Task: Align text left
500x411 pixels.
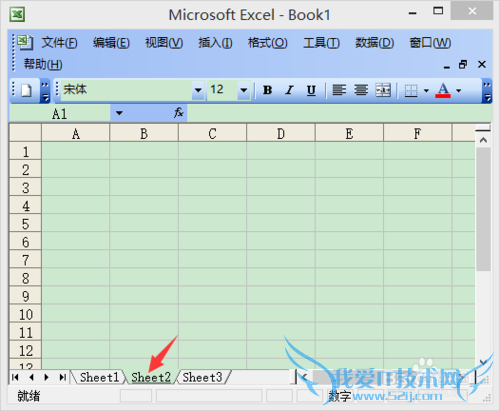Action: pos(339,90)
